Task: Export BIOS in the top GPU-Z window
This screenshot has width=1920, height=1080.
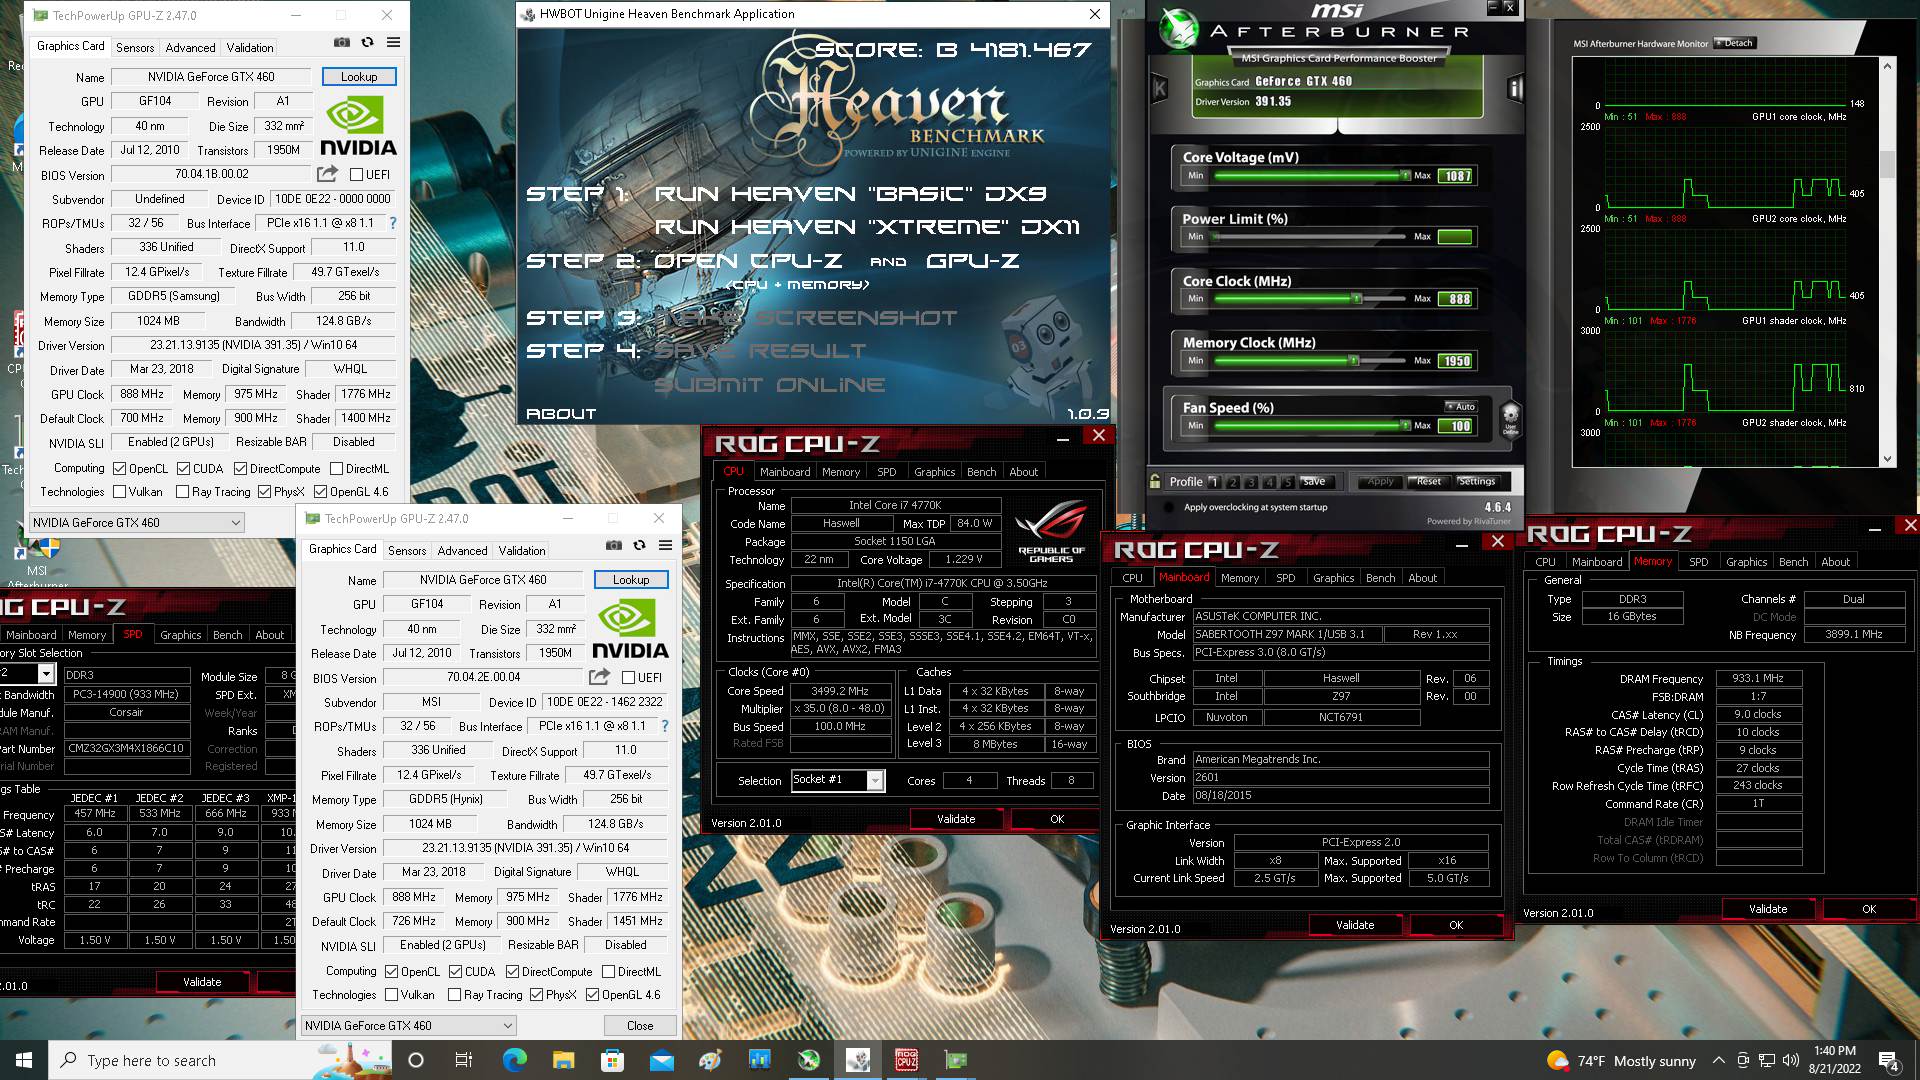Action: click(x=327, y=174)
